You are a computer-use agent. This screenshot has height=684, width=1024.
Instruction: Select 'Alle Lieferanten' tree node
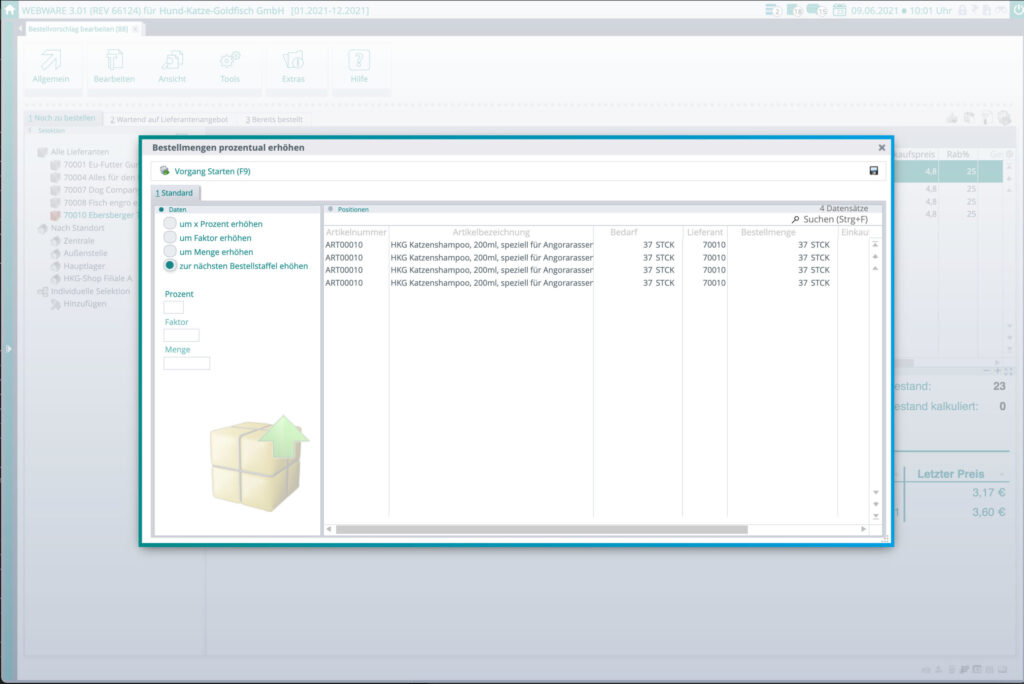pos(80,152)
